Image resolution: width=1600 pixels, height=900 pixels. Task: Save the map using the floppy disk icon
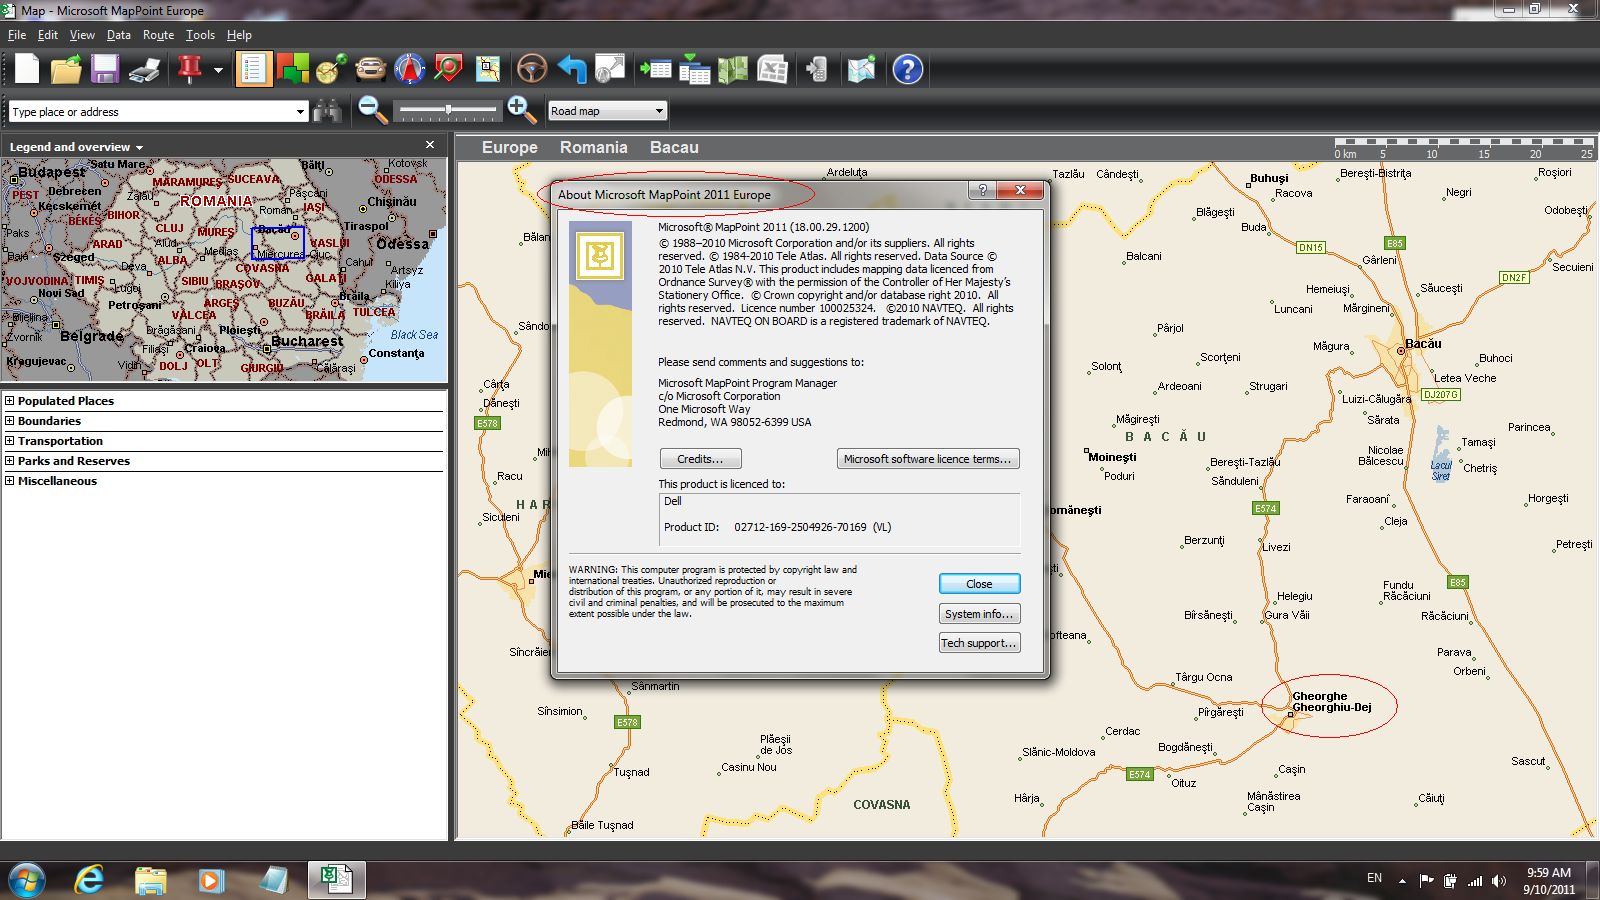point(105,69)
